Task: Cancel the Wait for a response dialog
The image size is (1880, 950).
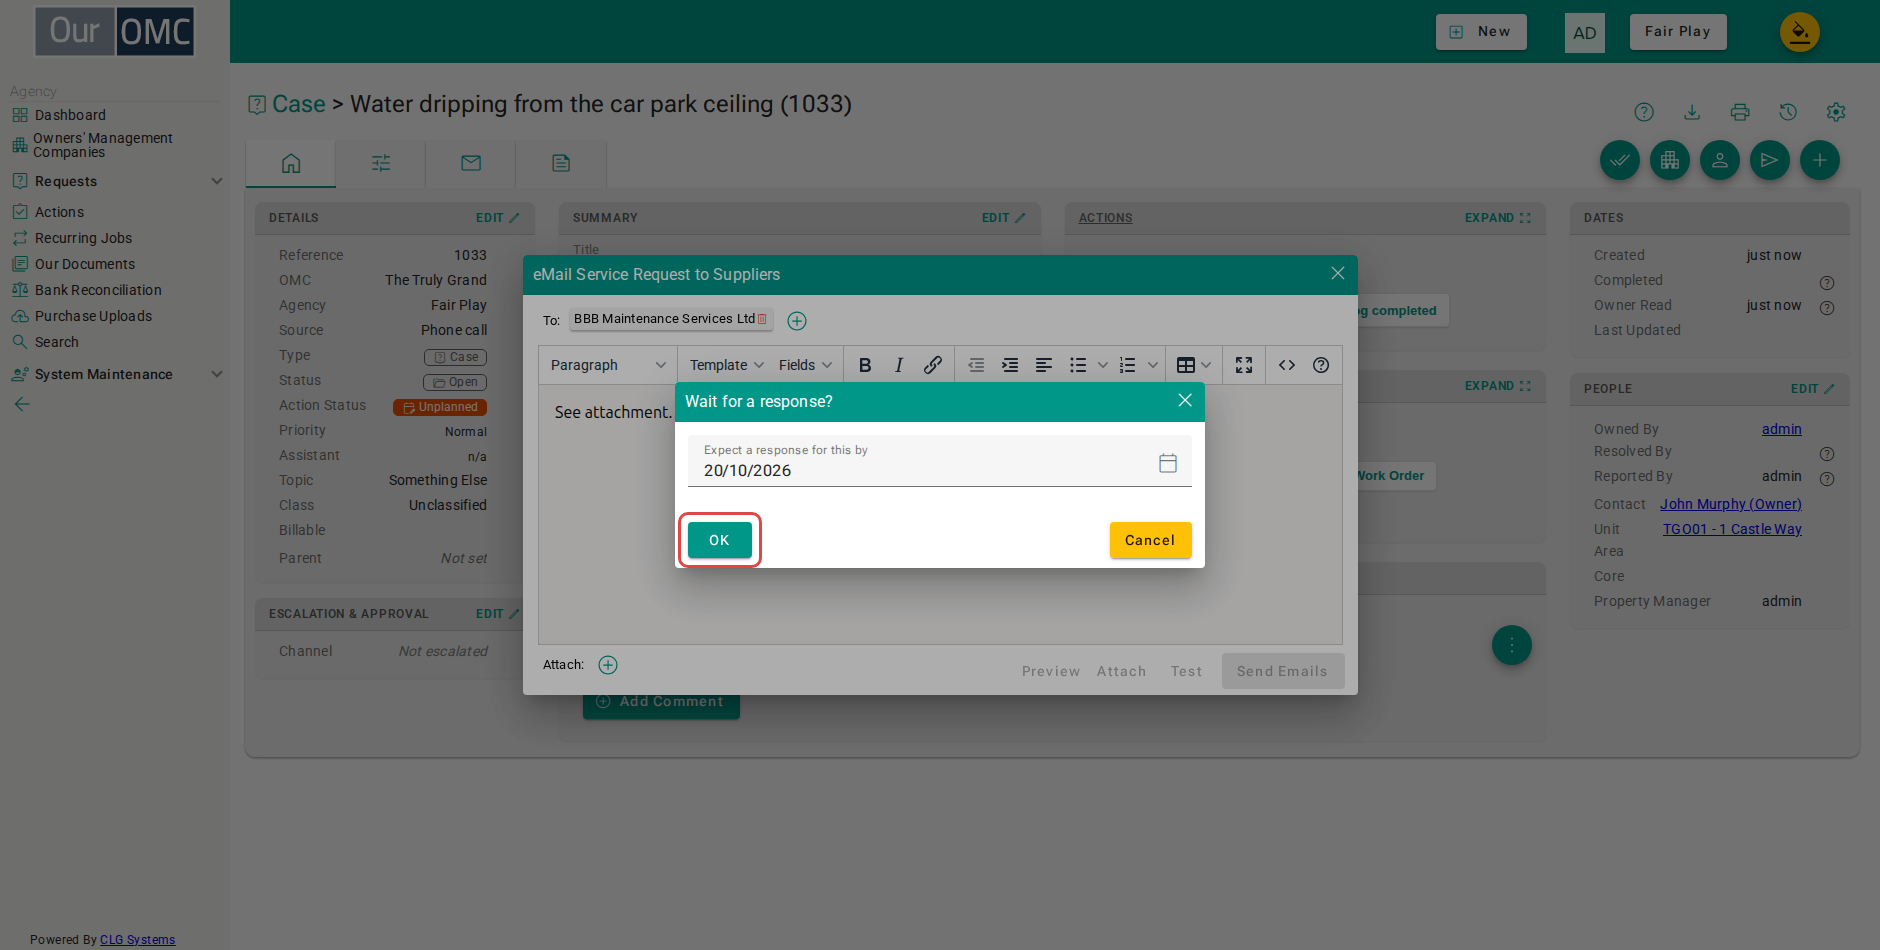Action: coord(1150,540)
